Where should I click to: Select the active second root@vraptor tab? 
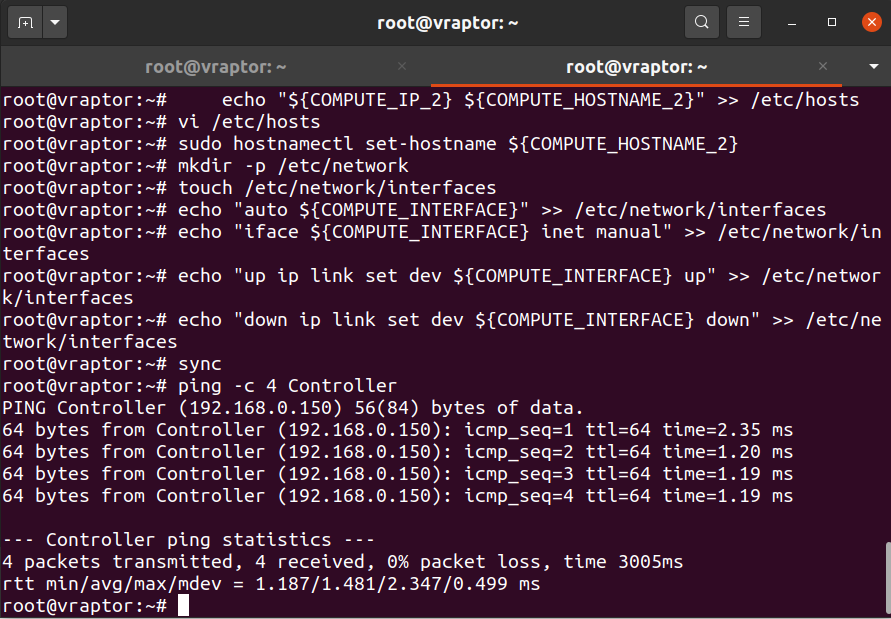click(636, 67)
